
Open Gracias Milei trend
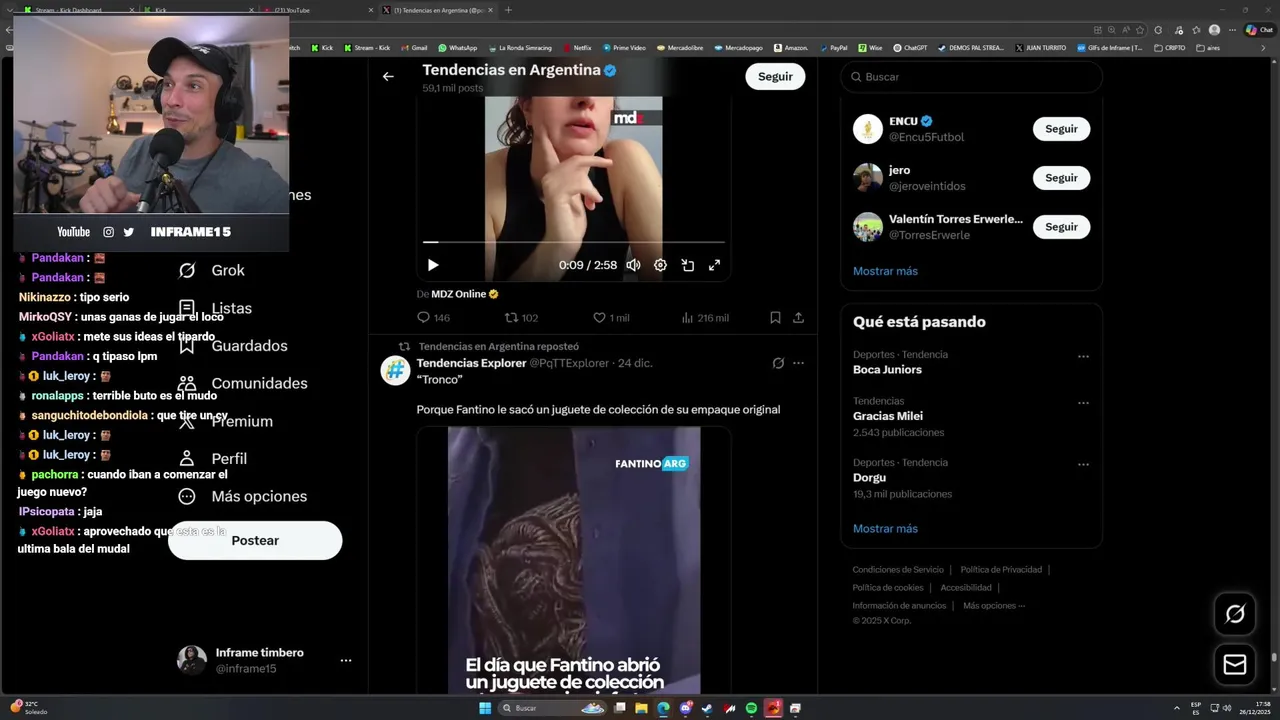[x=888, y=416]
